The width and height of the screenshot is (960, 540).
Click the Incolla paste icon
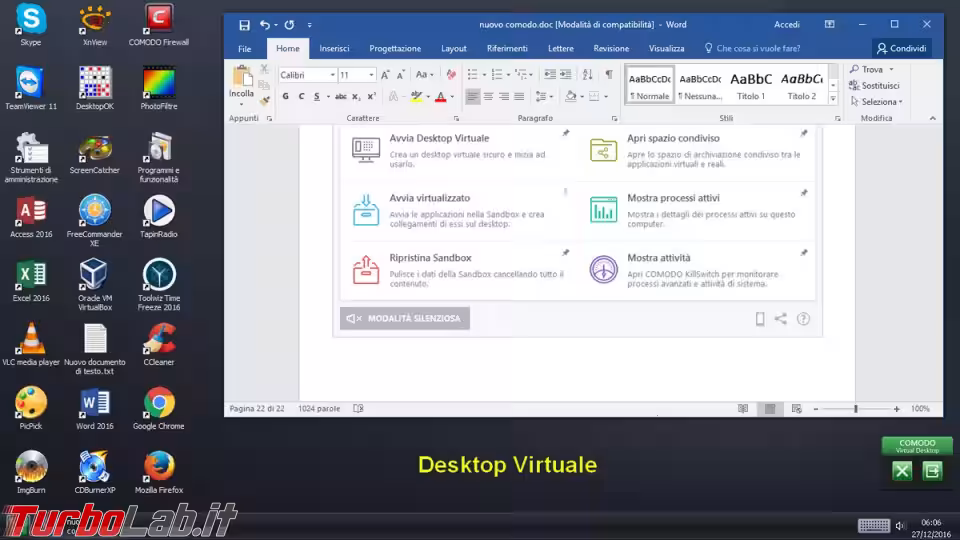pos(242,81)
